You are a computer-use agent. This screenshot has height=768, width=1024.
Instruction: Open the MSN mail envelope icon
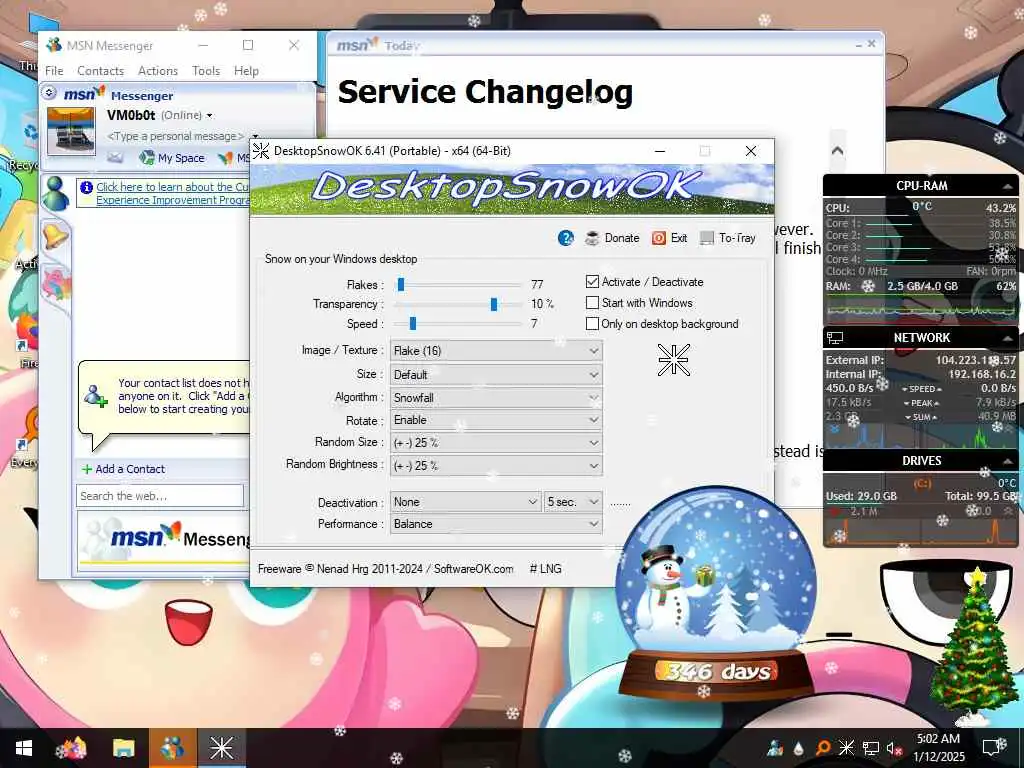pos(115,157)
